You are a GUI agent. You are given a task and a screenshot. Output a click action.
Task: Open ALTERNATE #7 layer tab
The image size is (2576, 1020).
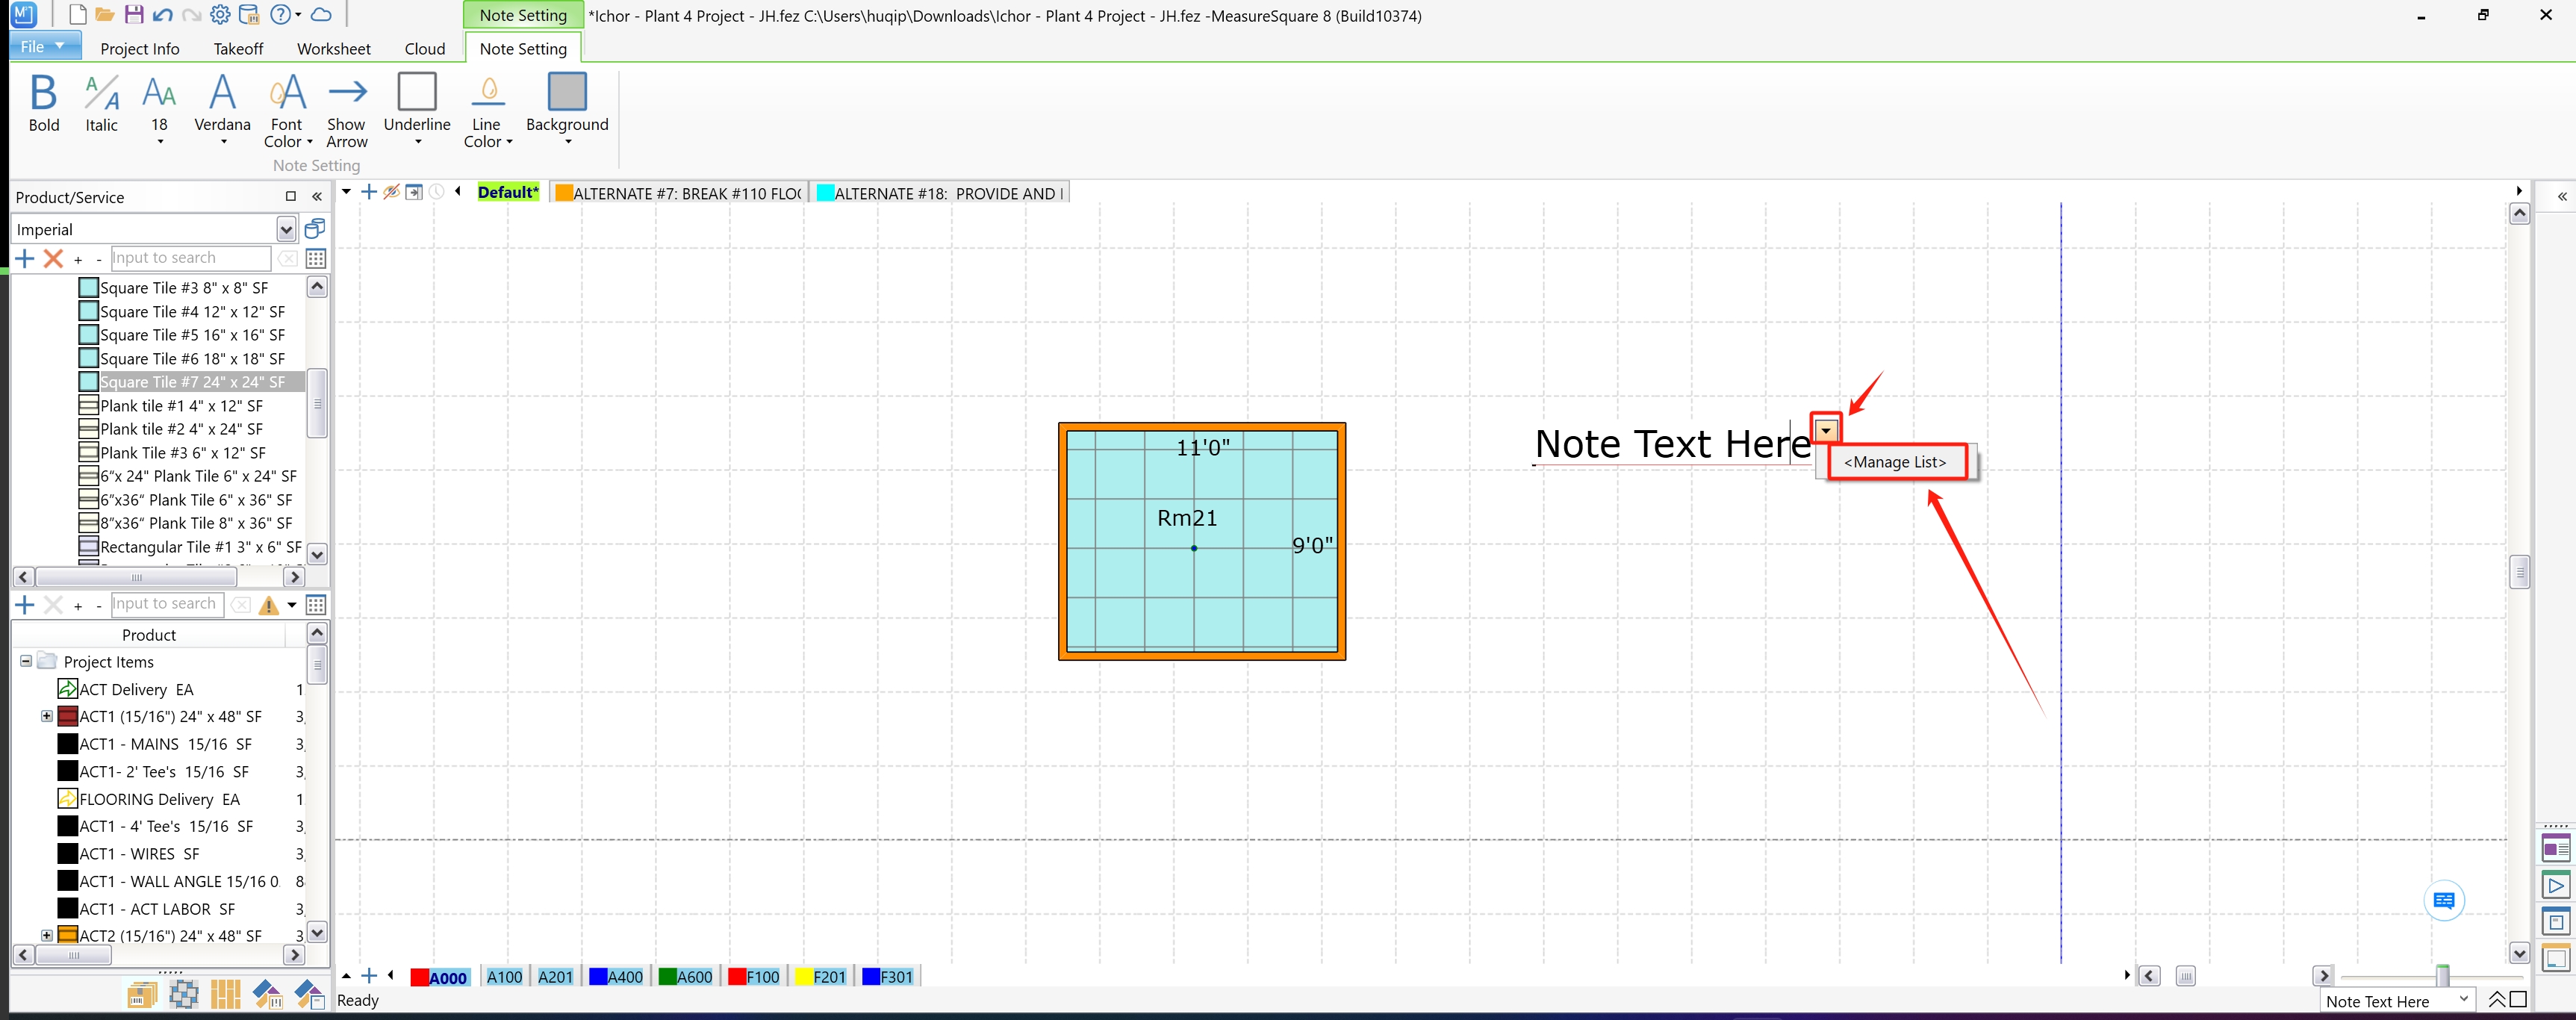click(x=679, y=193)
